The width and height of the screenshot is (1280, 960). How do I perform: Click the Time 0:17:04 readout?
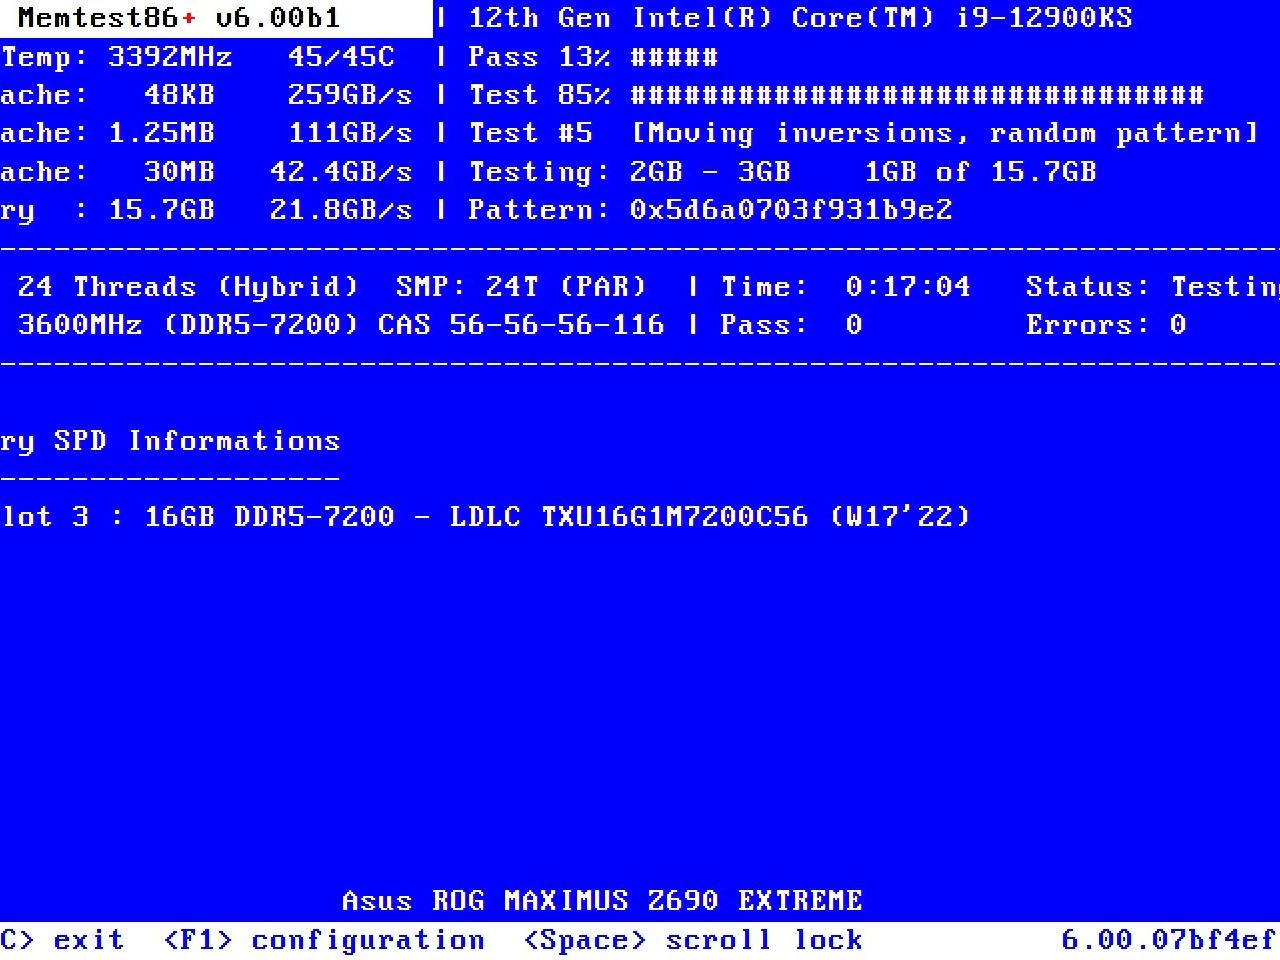846,287
